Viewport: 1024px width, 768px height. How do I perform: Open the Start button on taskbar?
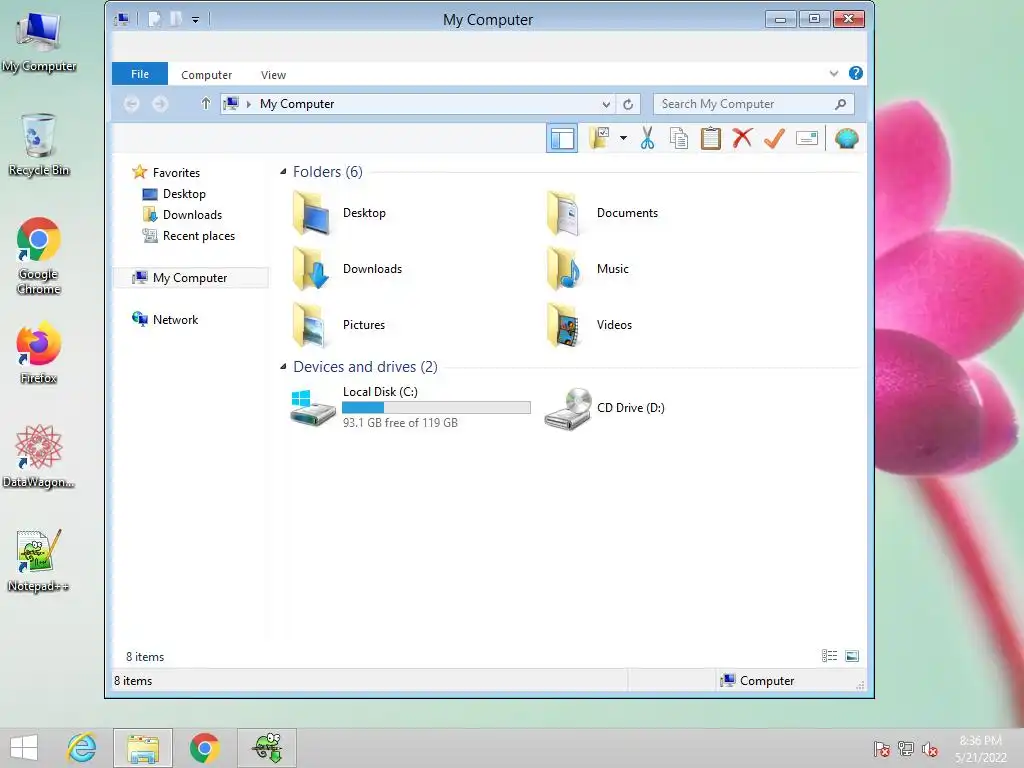[24, 748]
